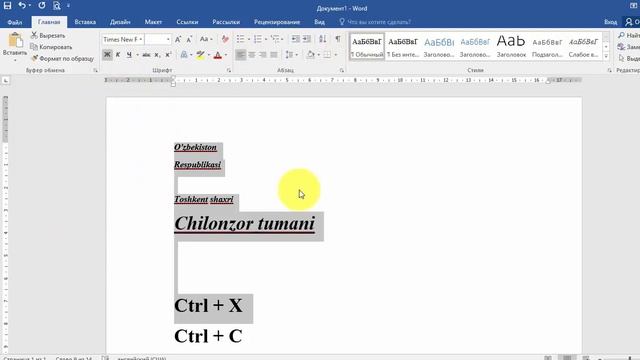Select Format Painter (Формат по образцу)
Viewport: 640px width, 360px height.
coord(62,58)
